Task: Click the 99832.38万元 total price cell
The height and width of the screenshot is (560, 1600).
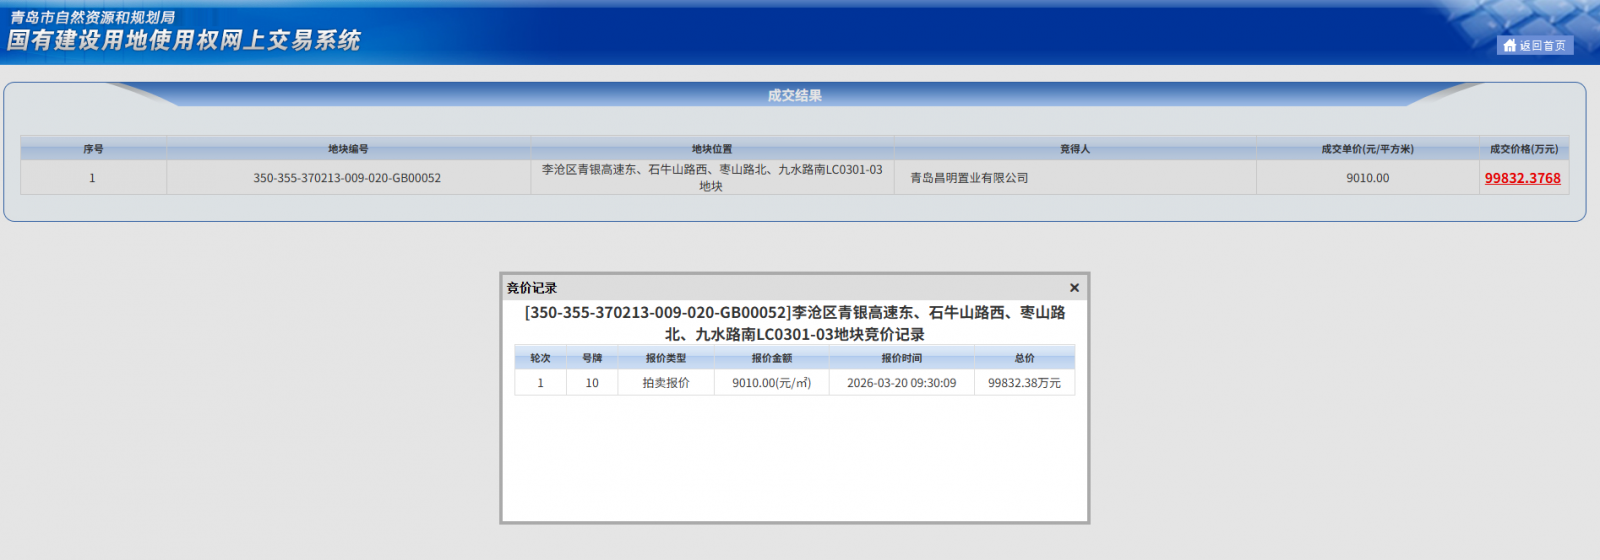Action: click(x=1024, y=383)
